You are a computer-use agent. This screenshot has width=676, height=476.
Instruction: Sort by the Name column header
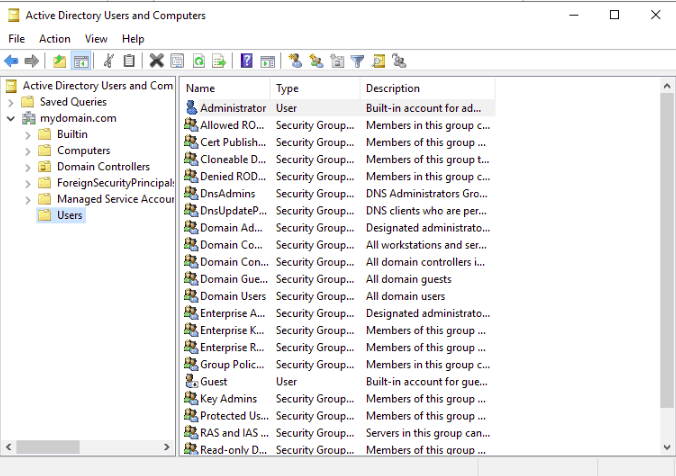click(x=225, y=88)
